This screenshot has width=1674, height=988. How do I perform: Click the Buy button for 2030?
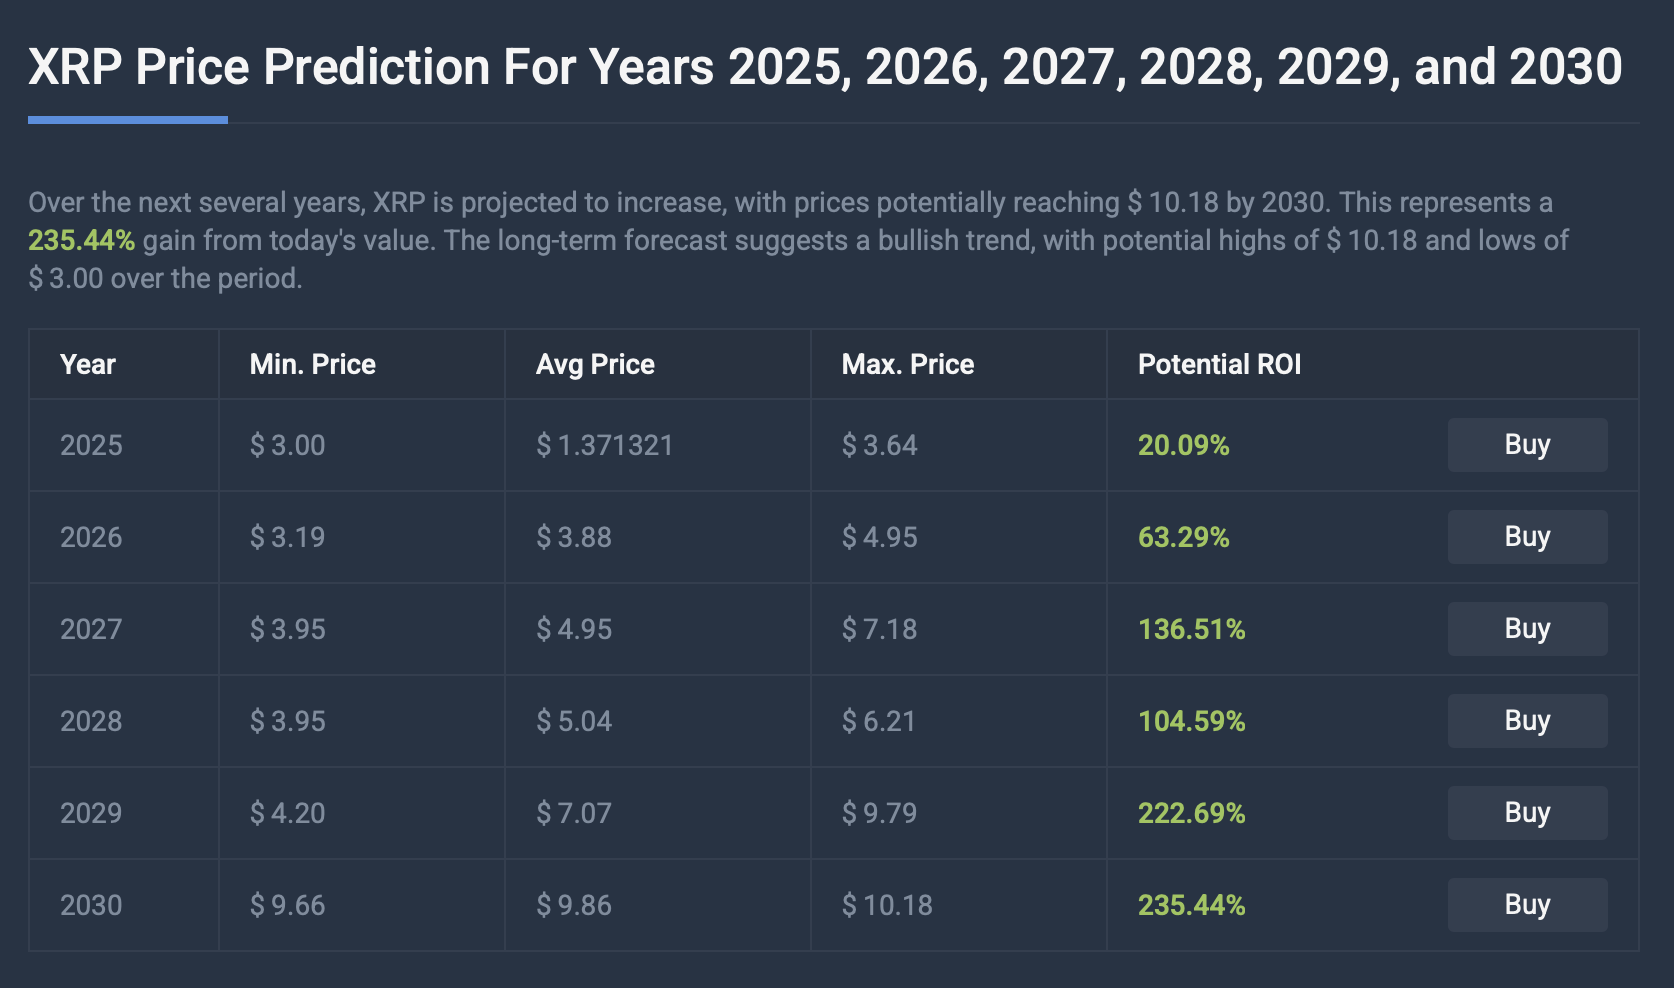[x=1527, y=904]
